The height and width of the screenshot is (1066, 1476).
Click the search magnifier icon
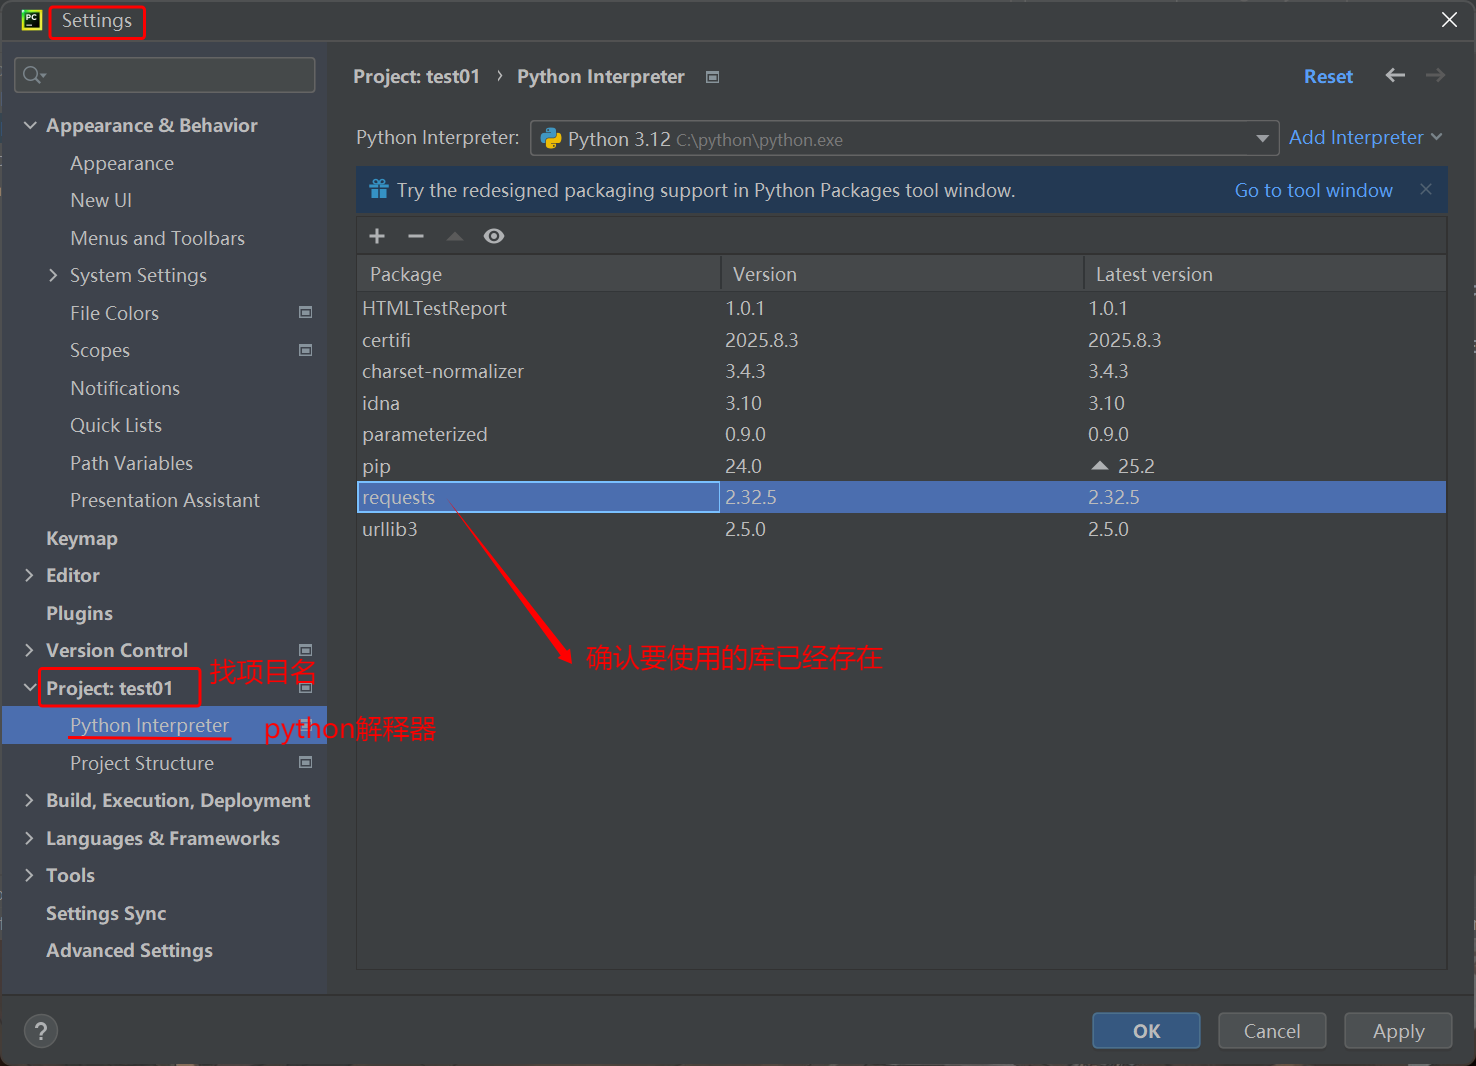[34, 75]
